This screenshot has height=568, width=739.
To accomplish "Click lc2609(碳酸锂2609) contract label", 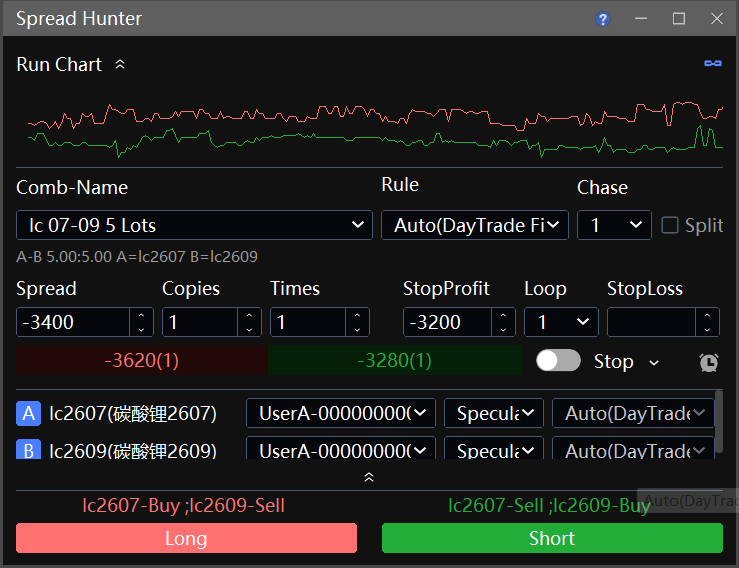I will (x=133, y=450).
